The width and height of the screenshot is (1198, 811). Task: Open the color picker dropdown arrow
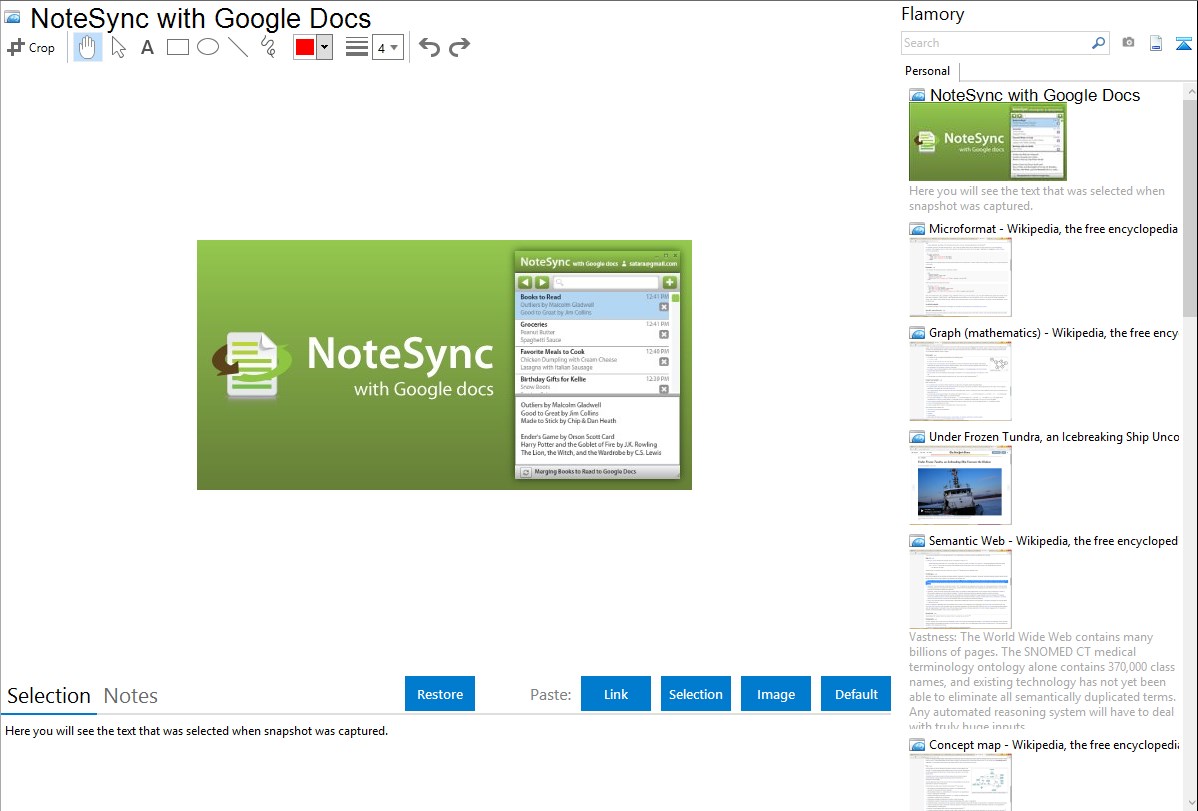coord(324,47)
